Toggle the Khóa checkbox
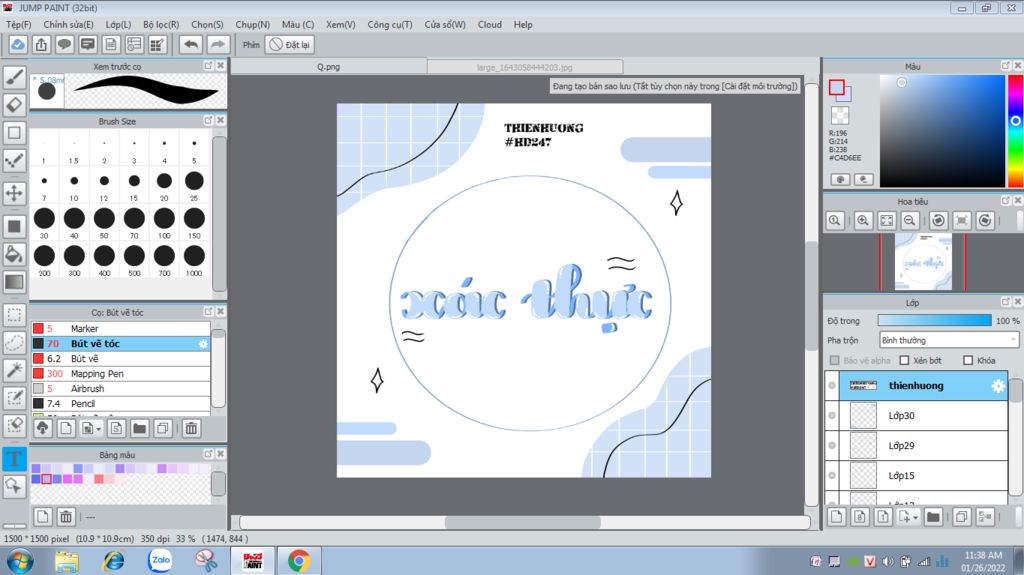 (x=968, y=360)
